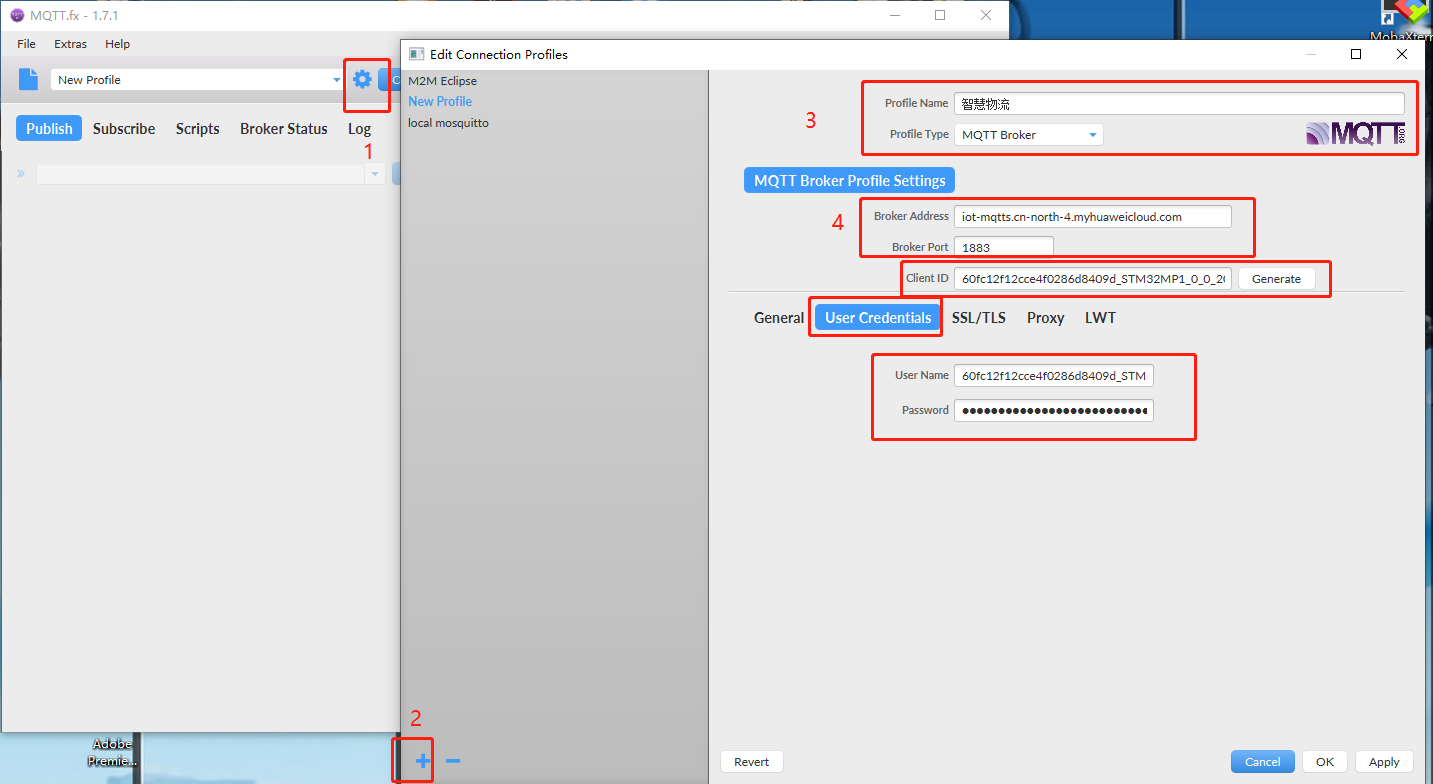Click the Revert button
This screenshot has width=1433, height=784.
(x=752, y=762)
